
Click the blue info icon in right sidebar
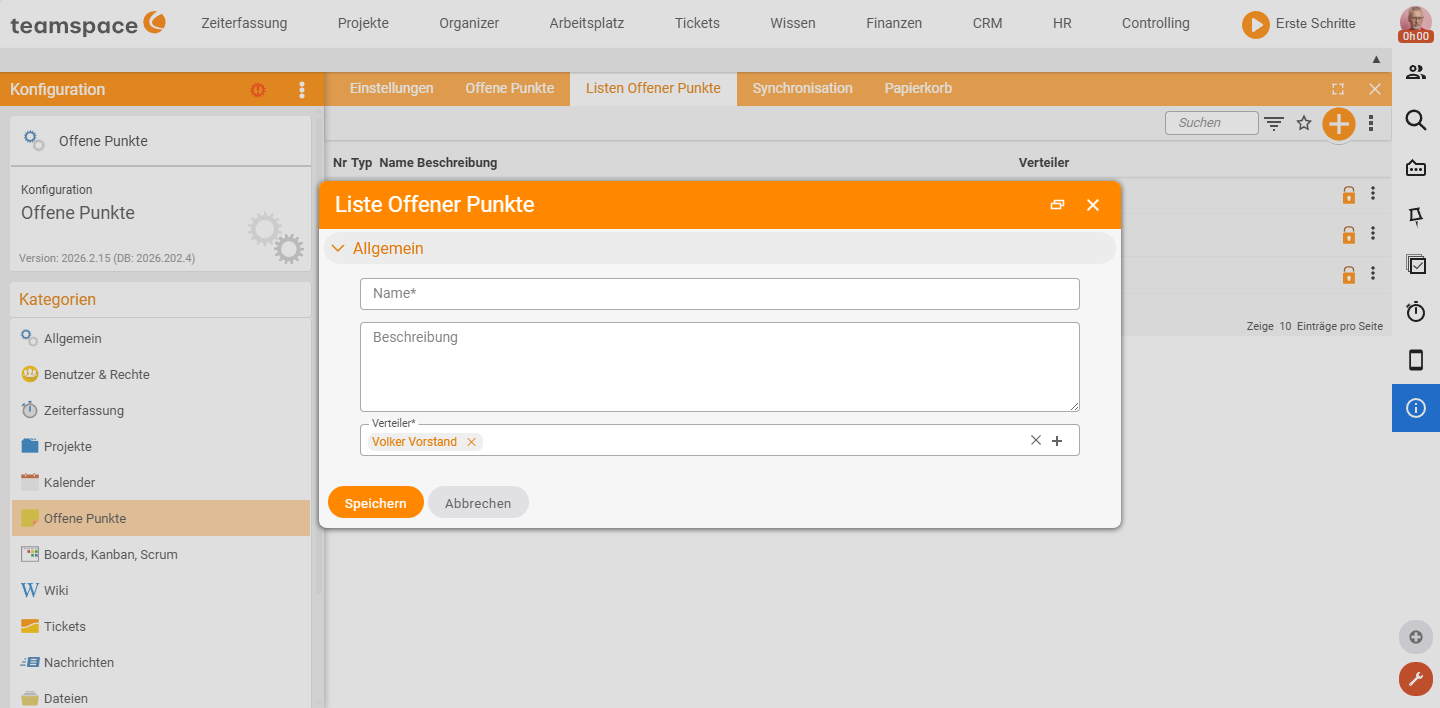(1416, 408)
